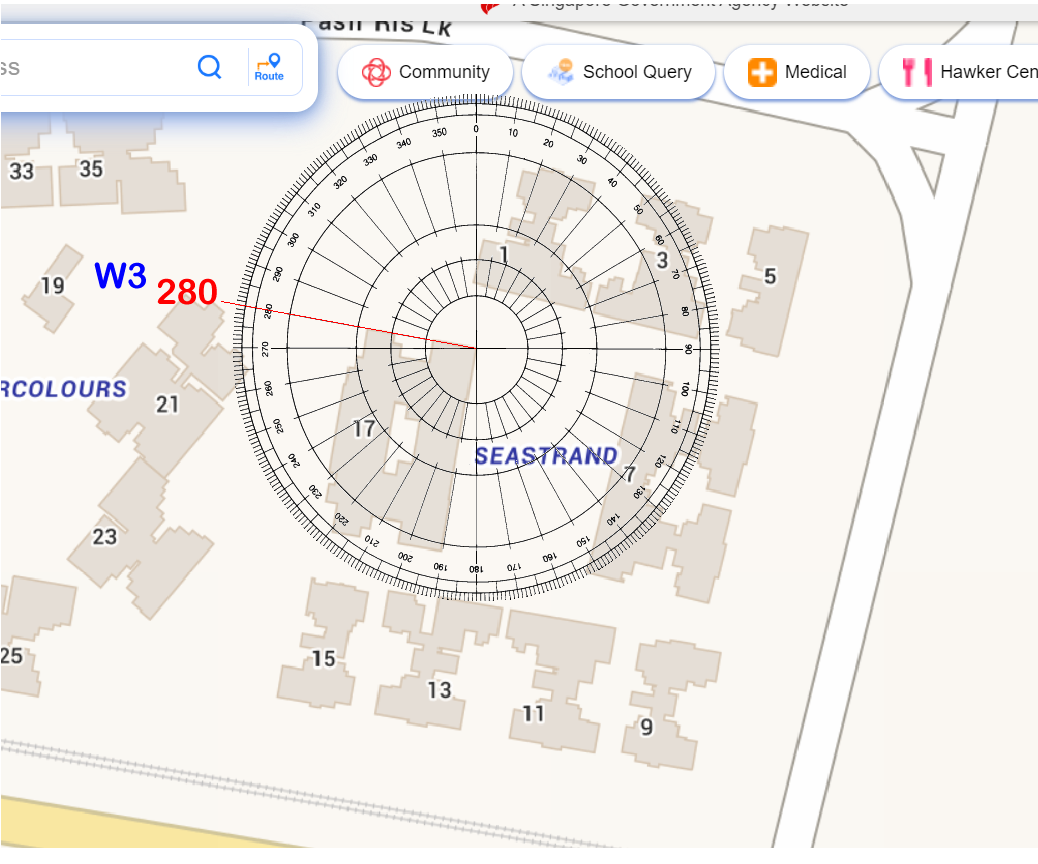
Task: Click building number 35 label
Action: (x=91, y=169)
